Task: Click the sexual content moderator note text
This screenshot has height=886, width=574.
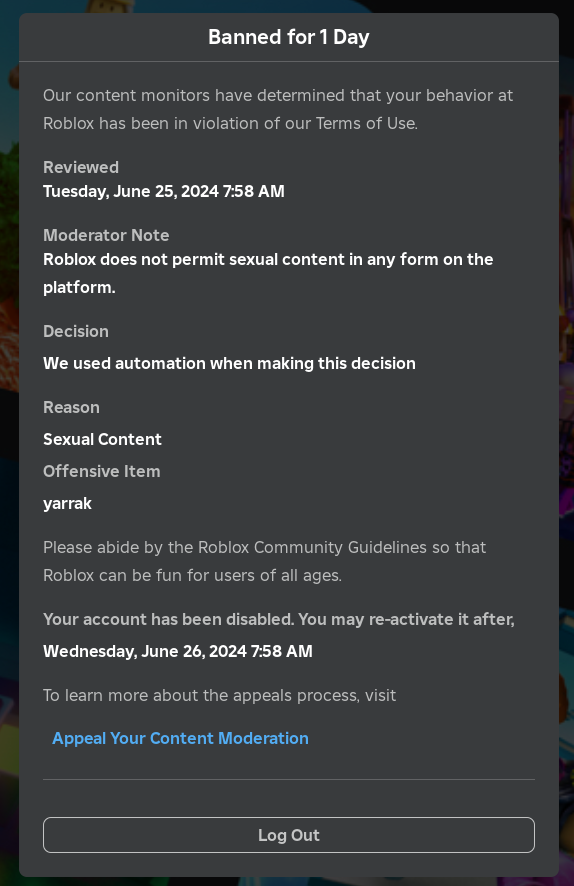Action: (268, 273)
